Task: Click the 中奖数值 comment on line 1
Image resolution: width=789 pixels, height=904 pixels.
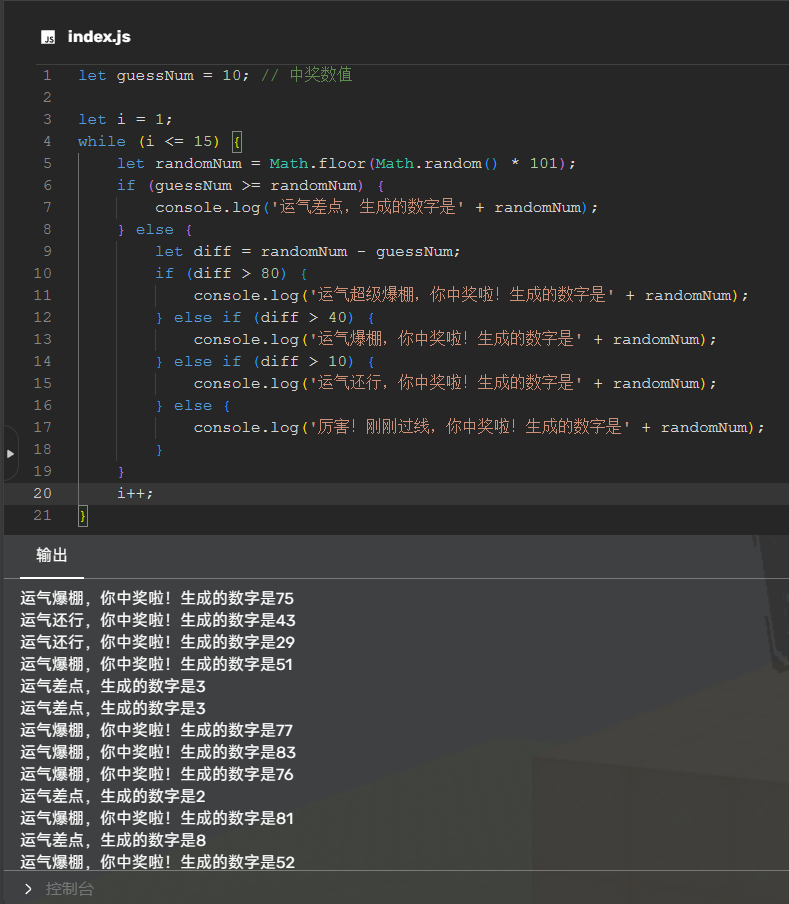Action: [320, 75]
